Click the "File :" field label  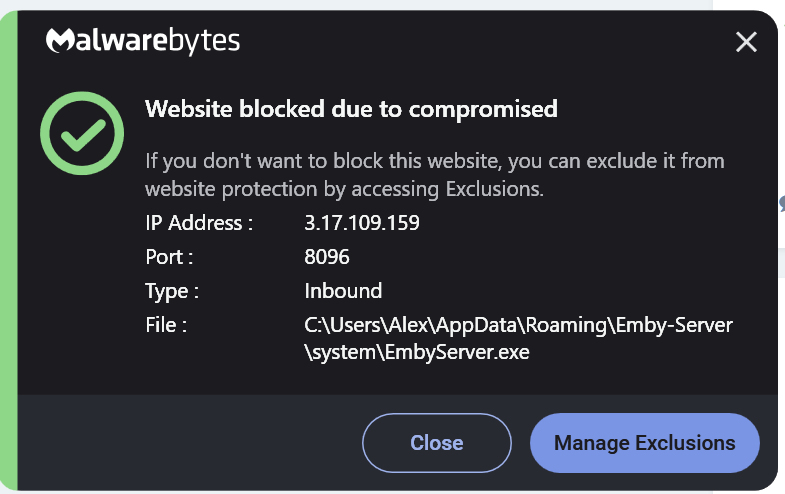pyautogui.click(x=166, y=325)
